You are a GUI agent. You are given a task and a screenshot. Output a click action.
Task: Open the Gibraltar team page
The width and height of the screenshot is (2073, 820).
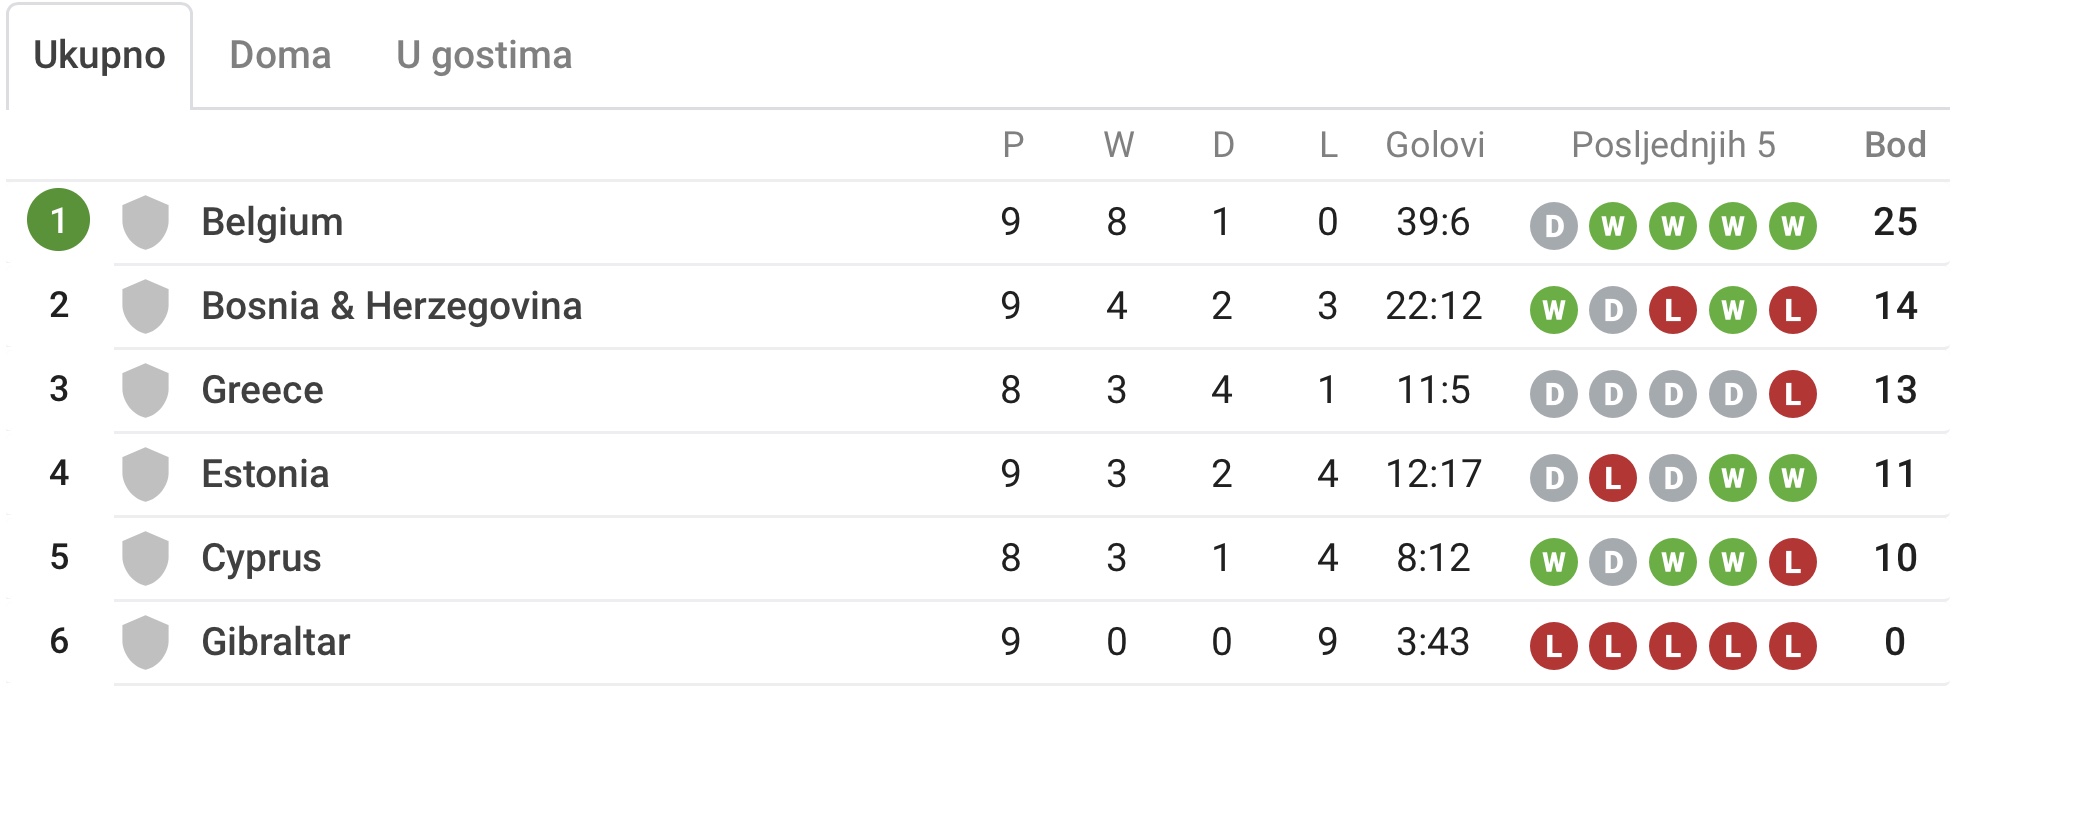pyautogui.click(x=276, y=642)
